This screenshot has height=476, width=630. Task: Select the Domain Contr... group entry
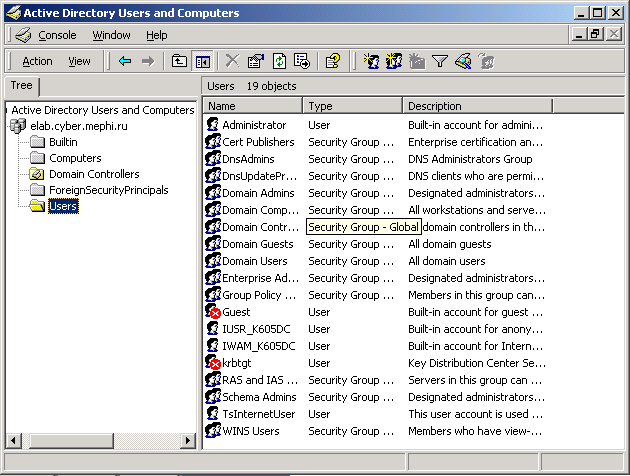[x=260, y=227]
